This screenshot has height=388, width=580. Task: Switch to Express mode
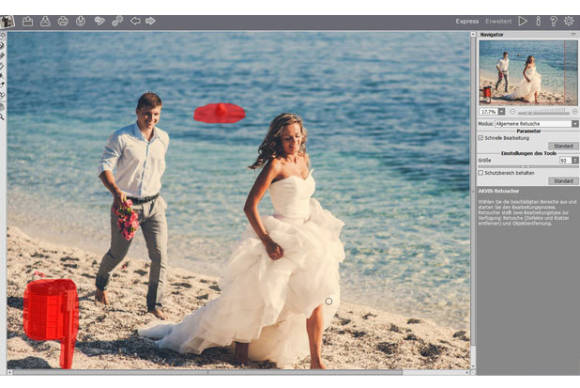(467, 21)
